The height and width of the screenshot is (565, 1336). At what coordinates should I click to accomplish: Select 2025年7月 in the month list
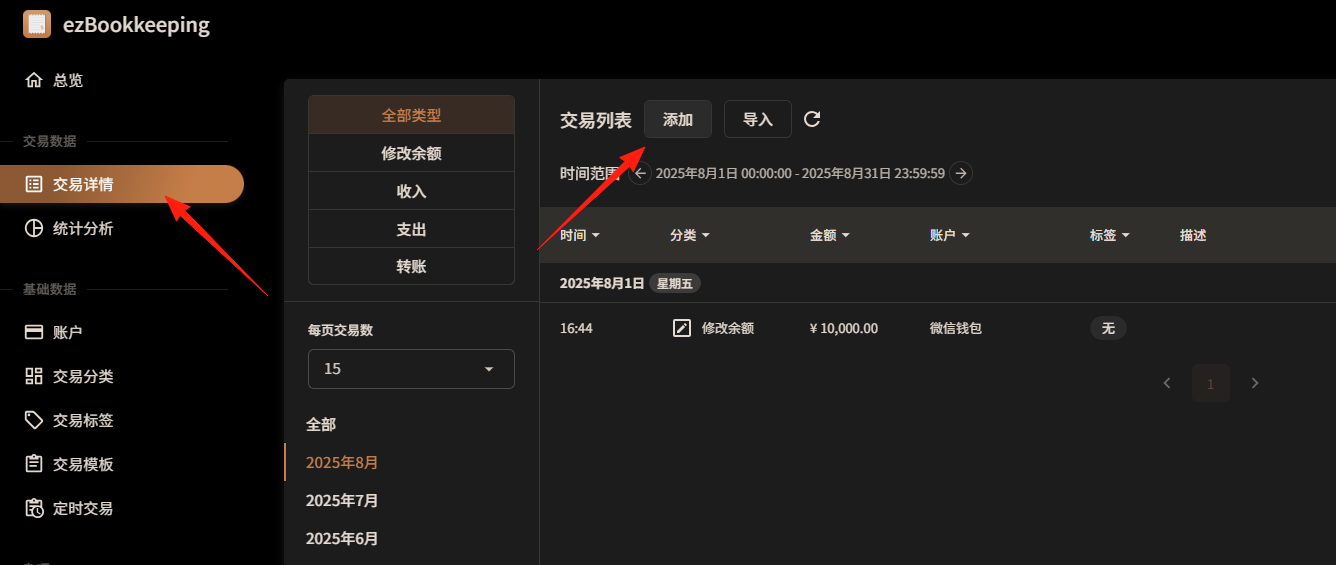tap(342, 500)
